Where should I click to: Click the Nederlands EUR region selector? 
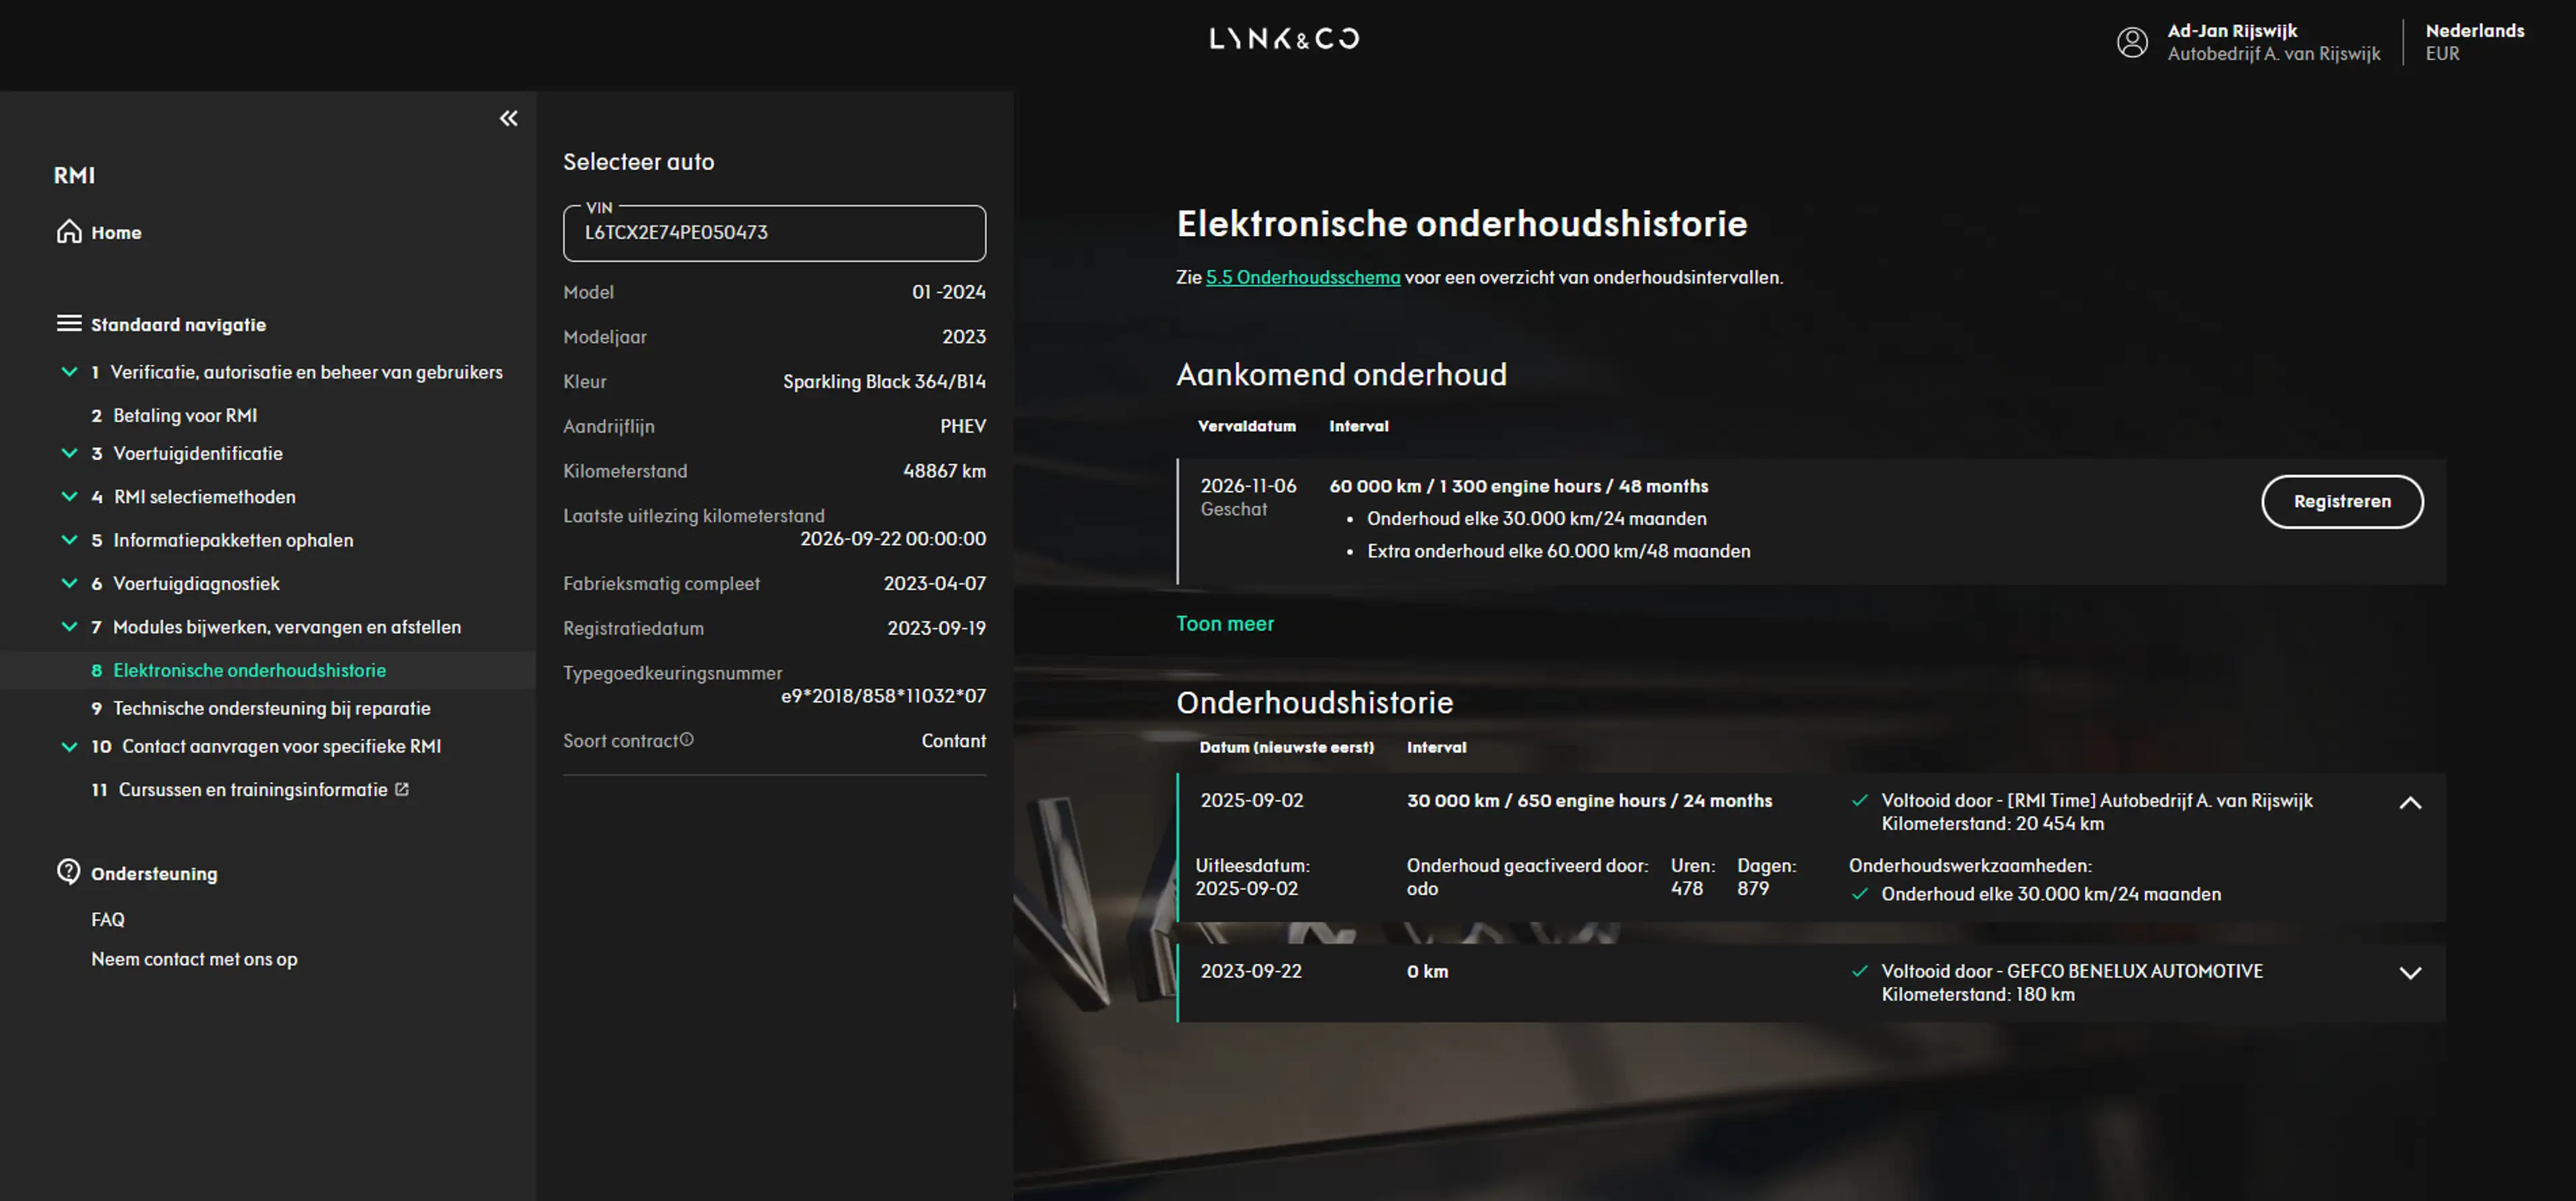pos(2474,42)
